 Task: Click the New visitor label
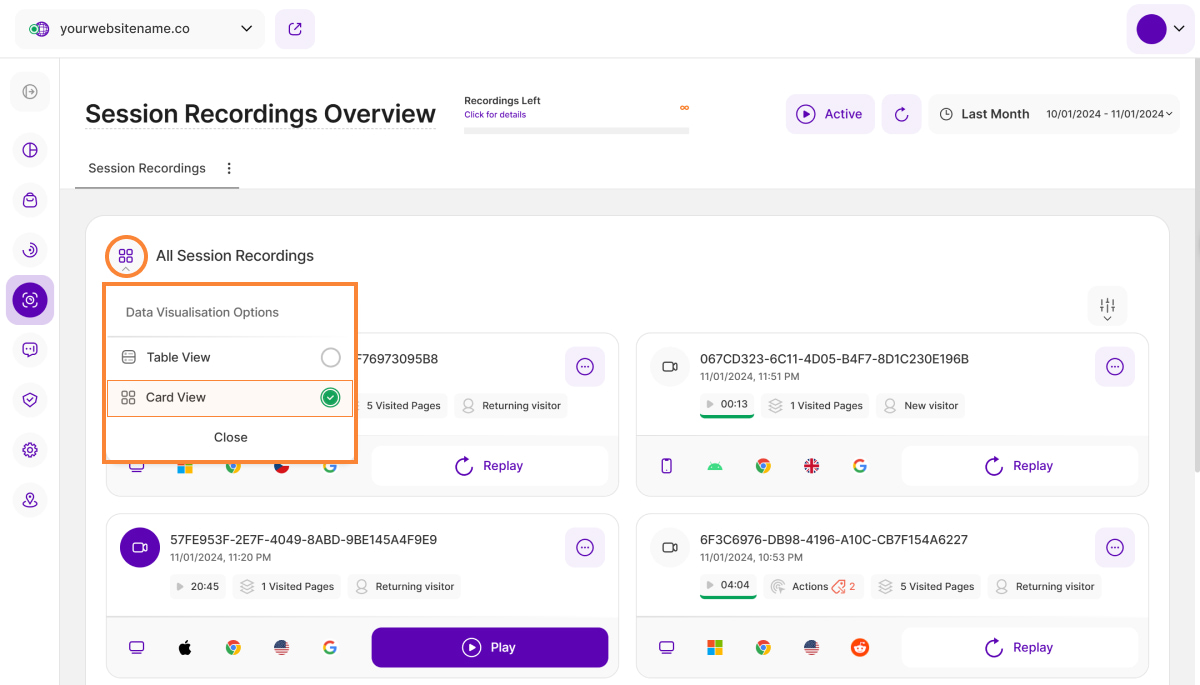[921, 406]
